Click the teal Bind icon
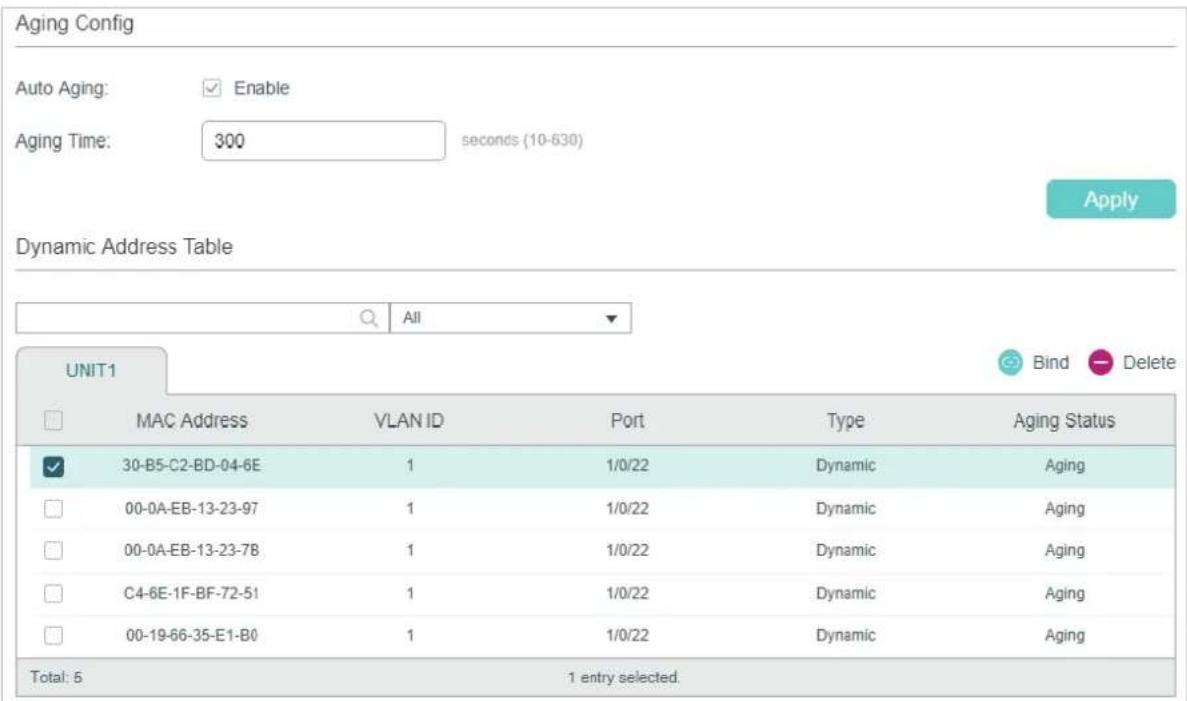Screen dimensions: 1187x701 tap(1010, 363)
